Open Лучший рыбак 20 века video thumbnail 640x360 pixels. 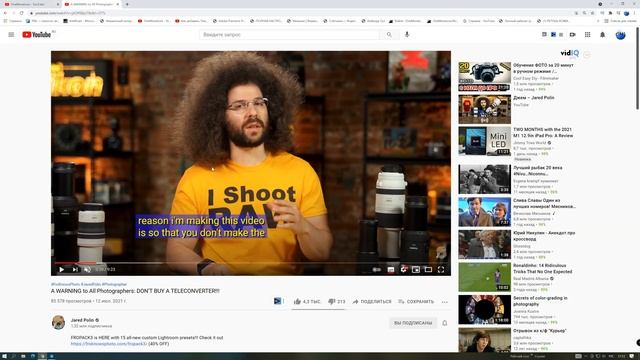484,179
